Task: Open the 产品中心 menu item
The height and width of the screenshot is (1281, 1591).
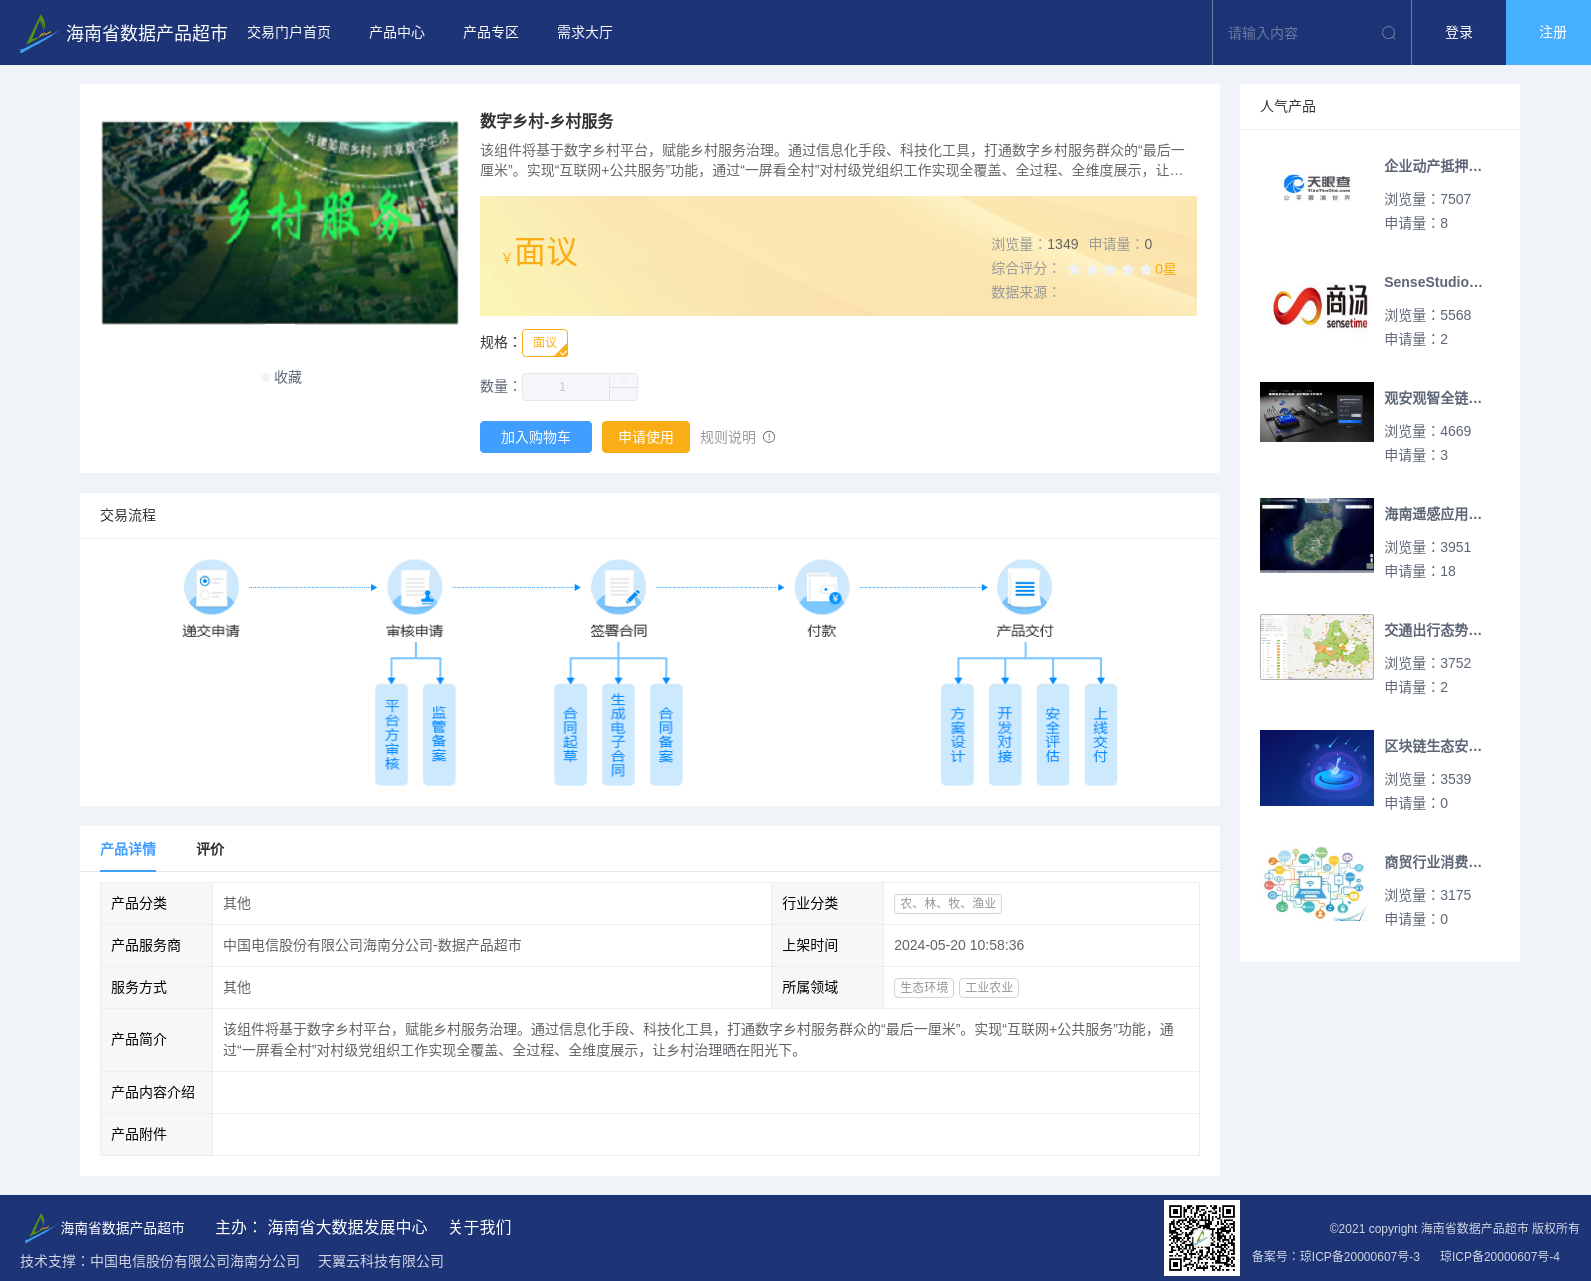Action: [397, 33]
